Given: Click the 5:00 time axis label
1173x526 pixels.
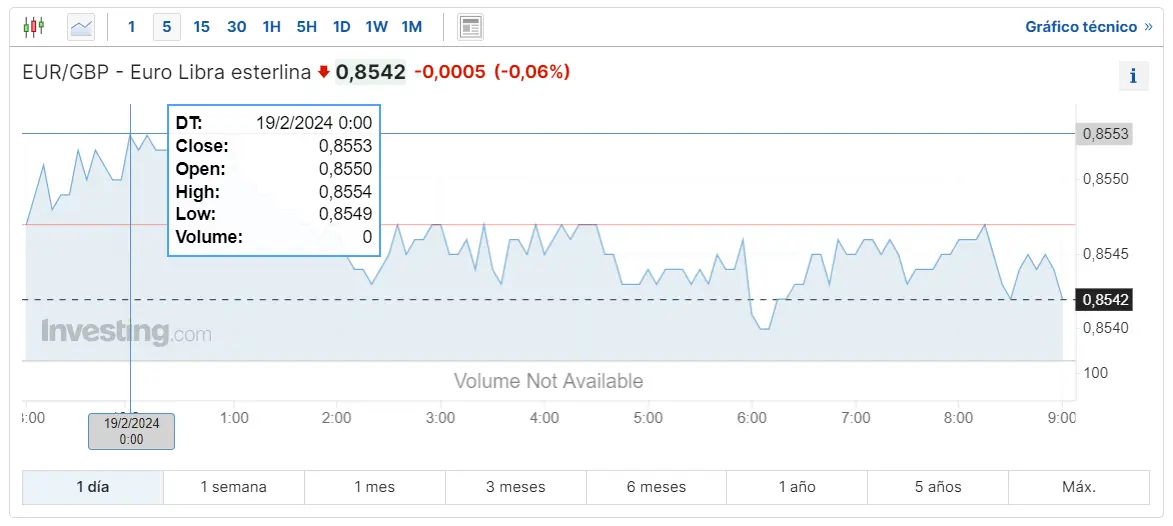Looking at the screenshot, I should click(x=648, y=418).
